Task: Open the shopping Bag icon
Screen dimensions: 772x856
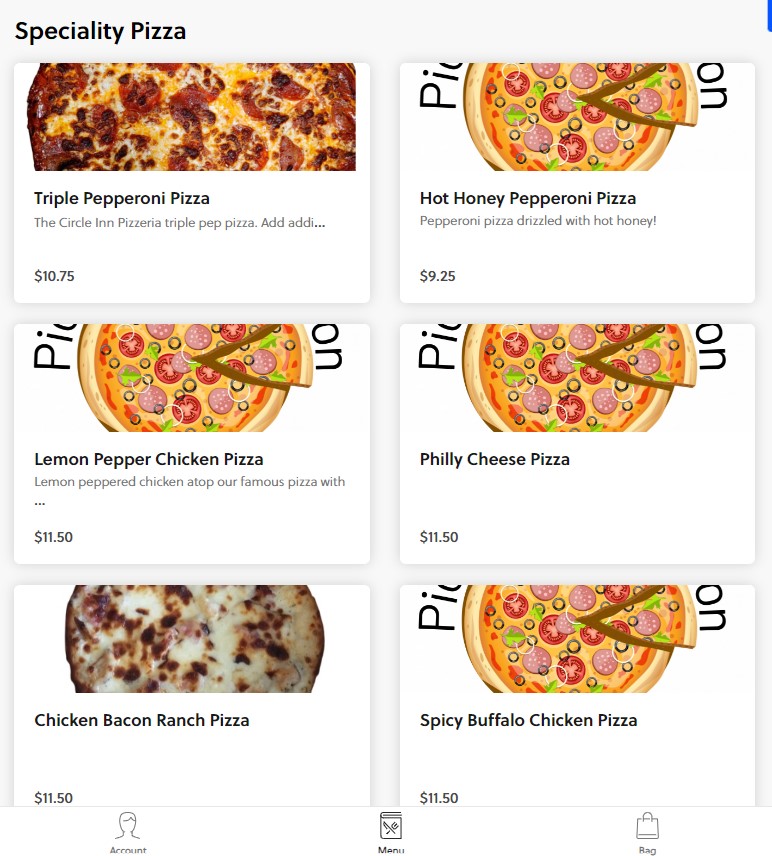Action: click(x=647, y=826)
